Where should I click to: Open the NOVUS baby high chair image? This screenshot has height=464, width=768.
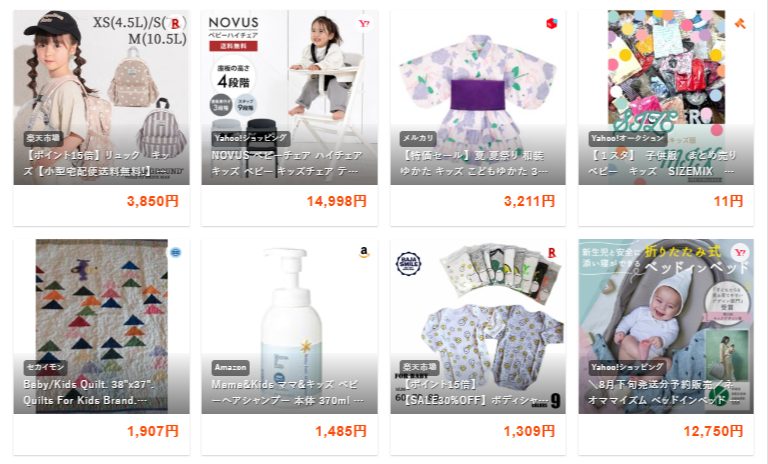(289, 97)
